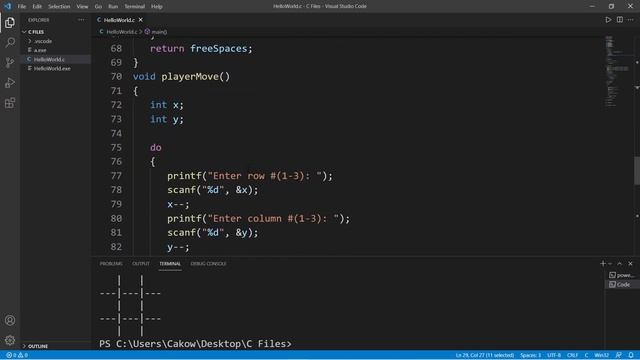Close the HelloWorld.c editor tab
The image size is (640, 360).
click(141, 20)
